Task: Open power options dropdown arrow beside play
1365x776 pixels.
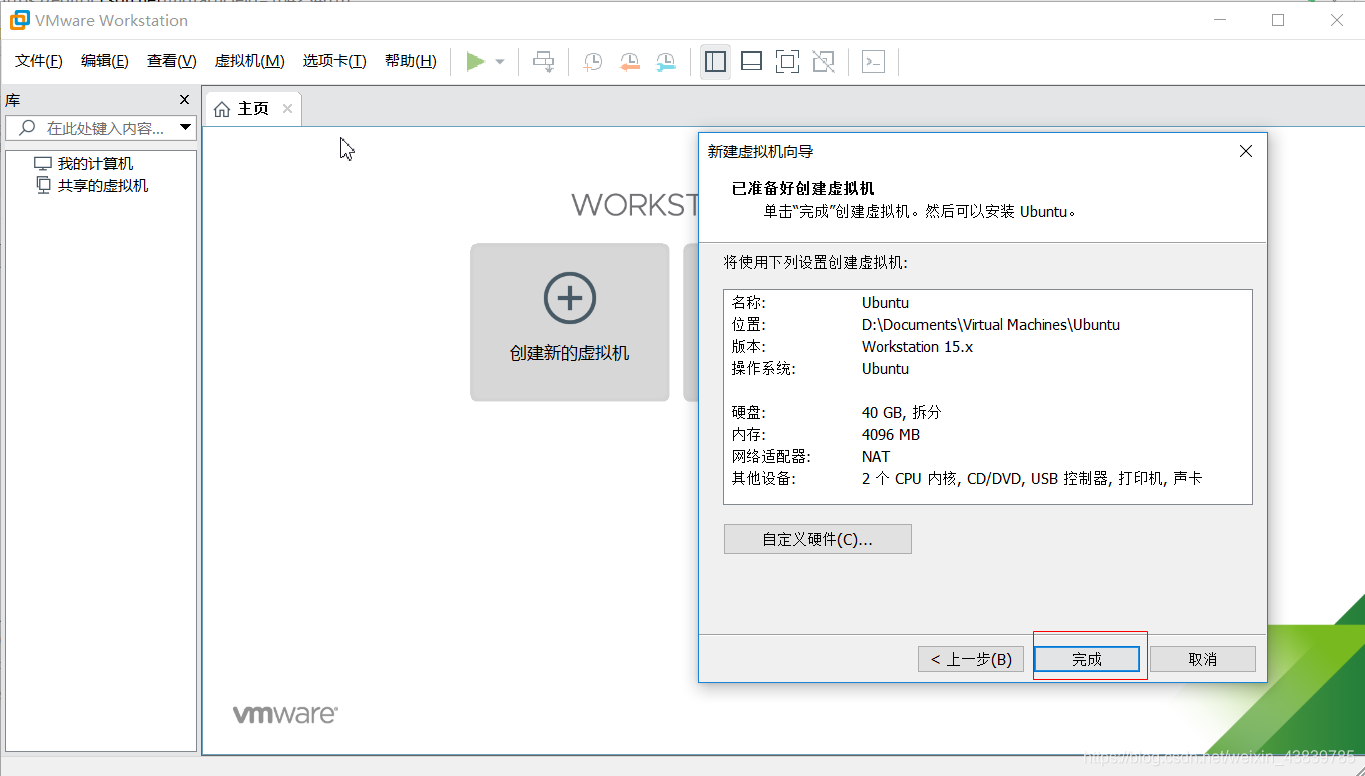Action: 500,62
